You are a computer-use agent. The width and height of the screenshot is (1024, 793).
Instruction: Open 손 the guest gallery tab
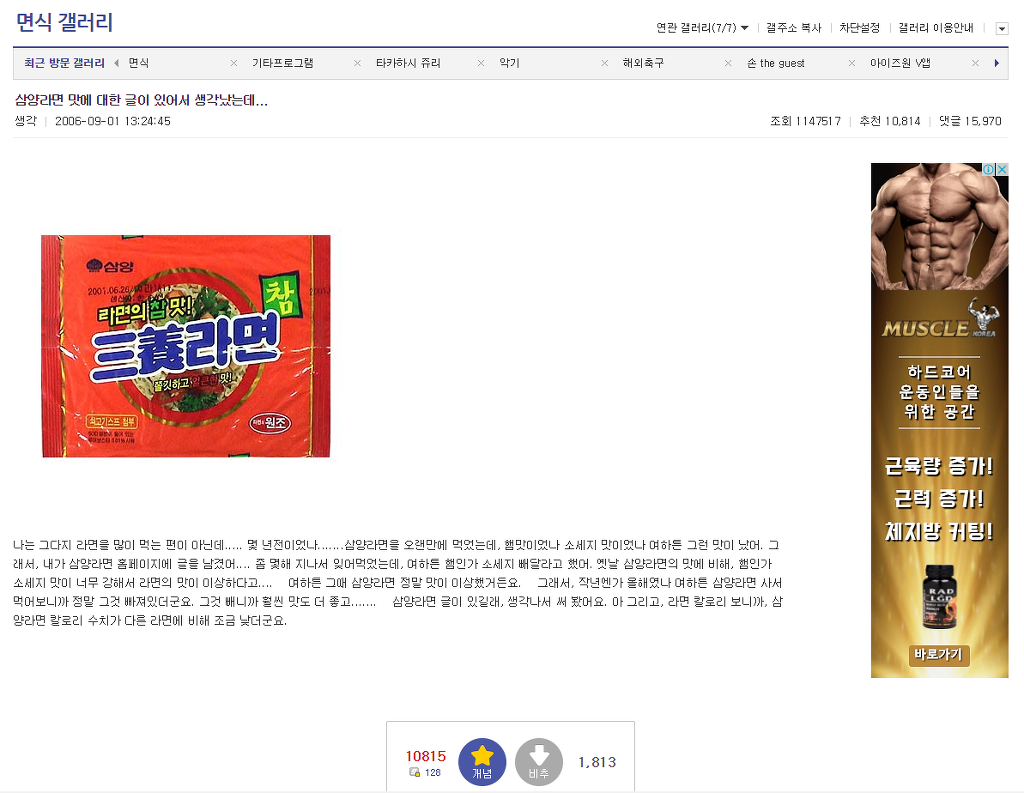776,63
